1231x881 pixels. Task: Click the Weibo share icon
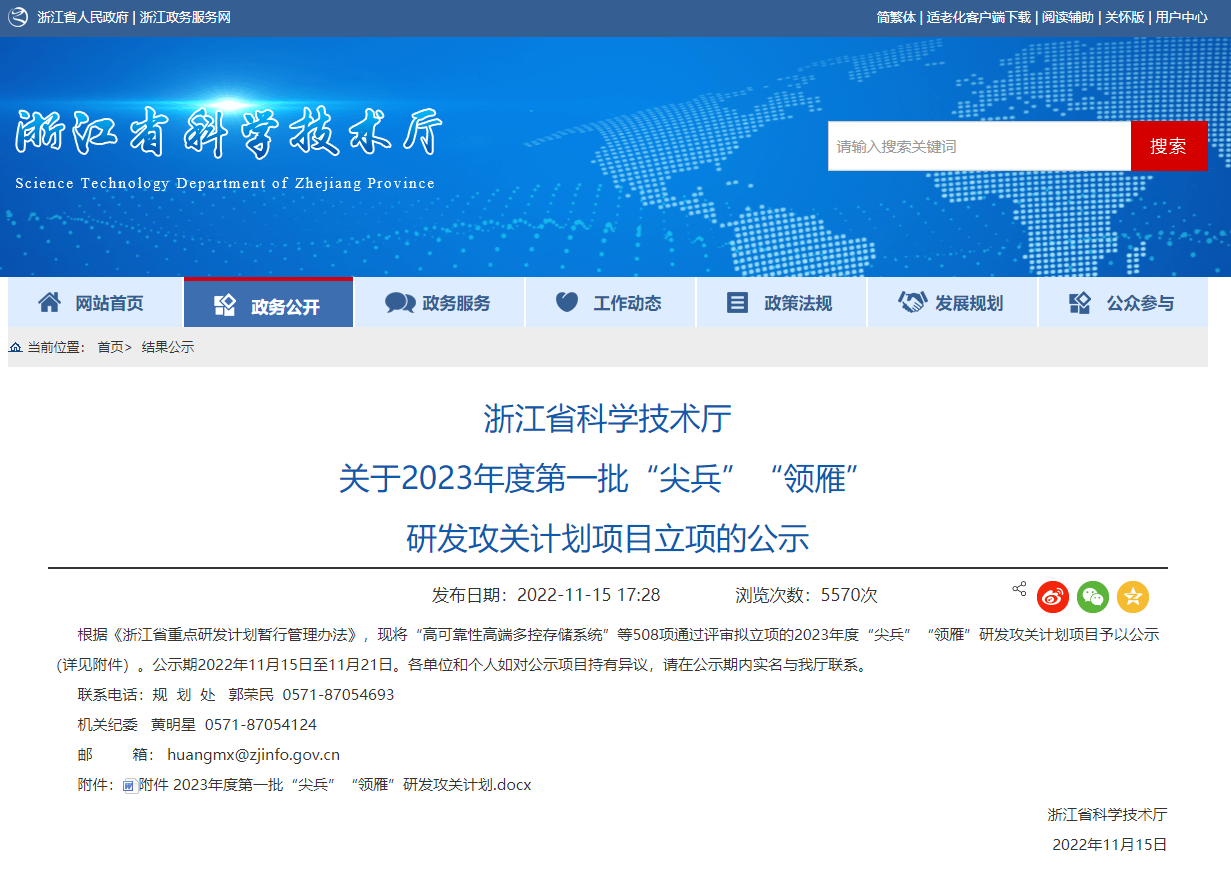coord(1053,597)
